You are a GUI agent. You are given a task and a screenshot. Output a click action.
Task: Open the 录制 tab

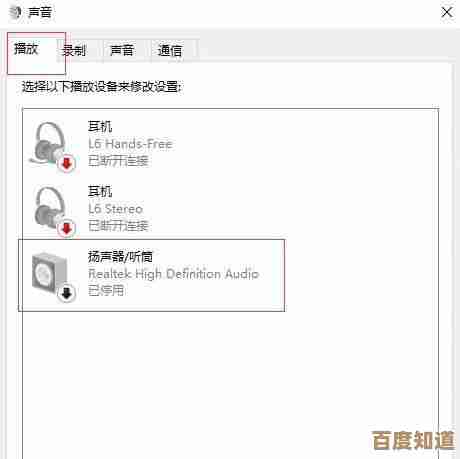point(74,51)
